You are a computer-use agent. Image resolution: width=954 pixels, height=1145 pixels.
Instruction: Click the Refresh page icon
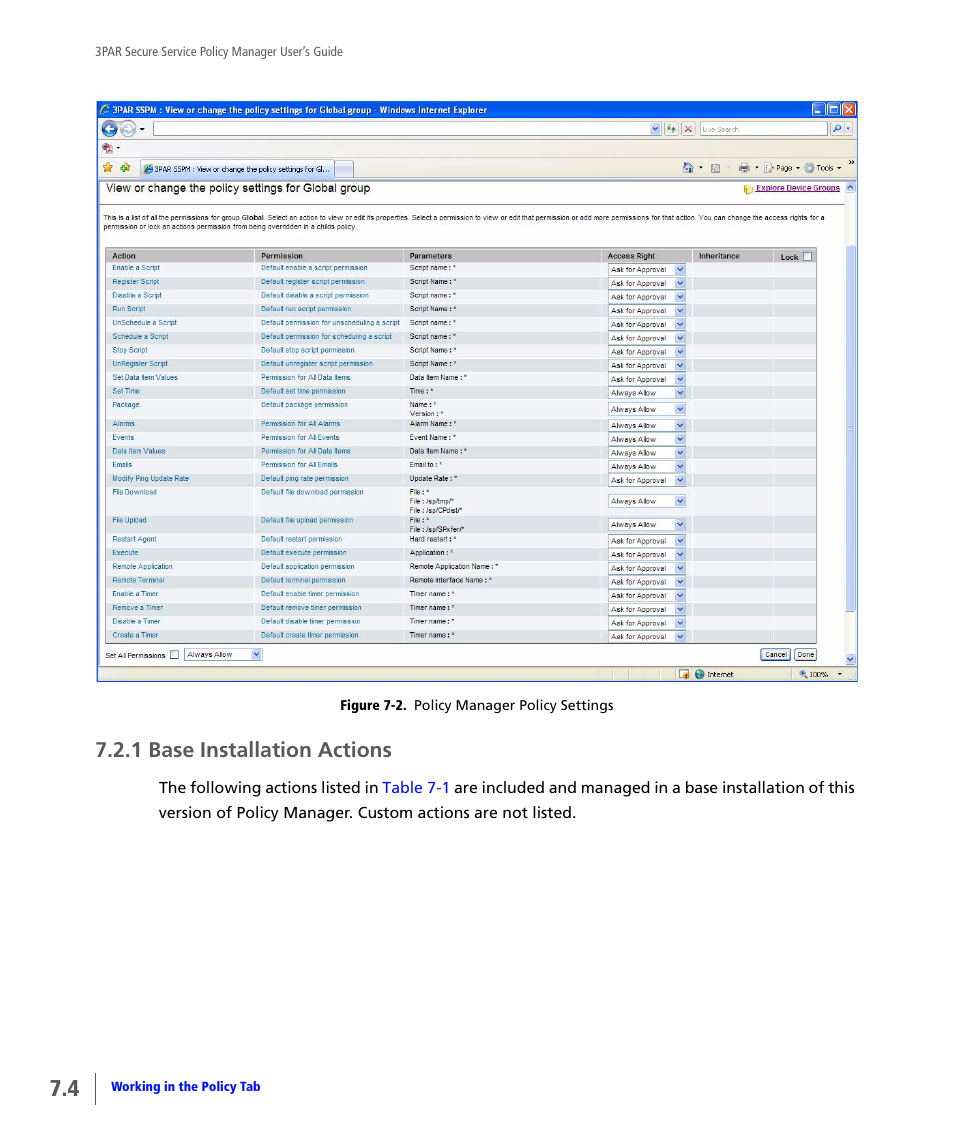click(671, 129)
